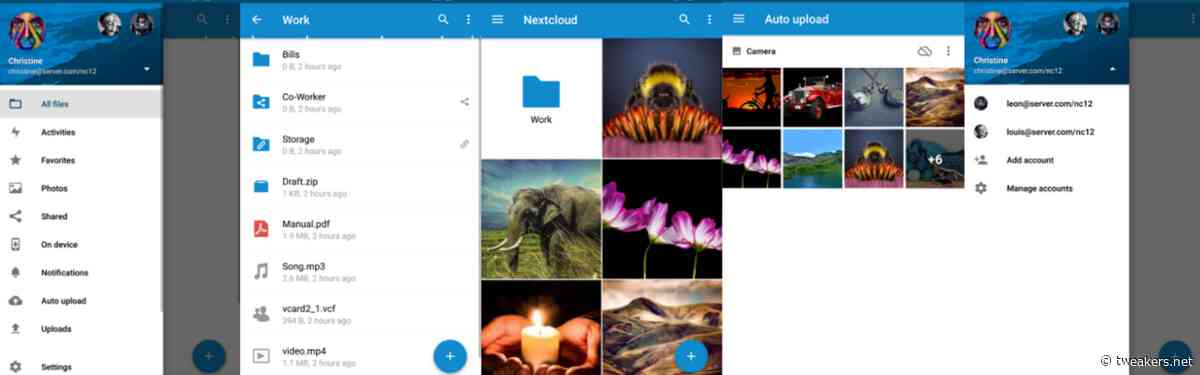
Task: Open the +6 more photos thumbnail
Action: [934, 158]
